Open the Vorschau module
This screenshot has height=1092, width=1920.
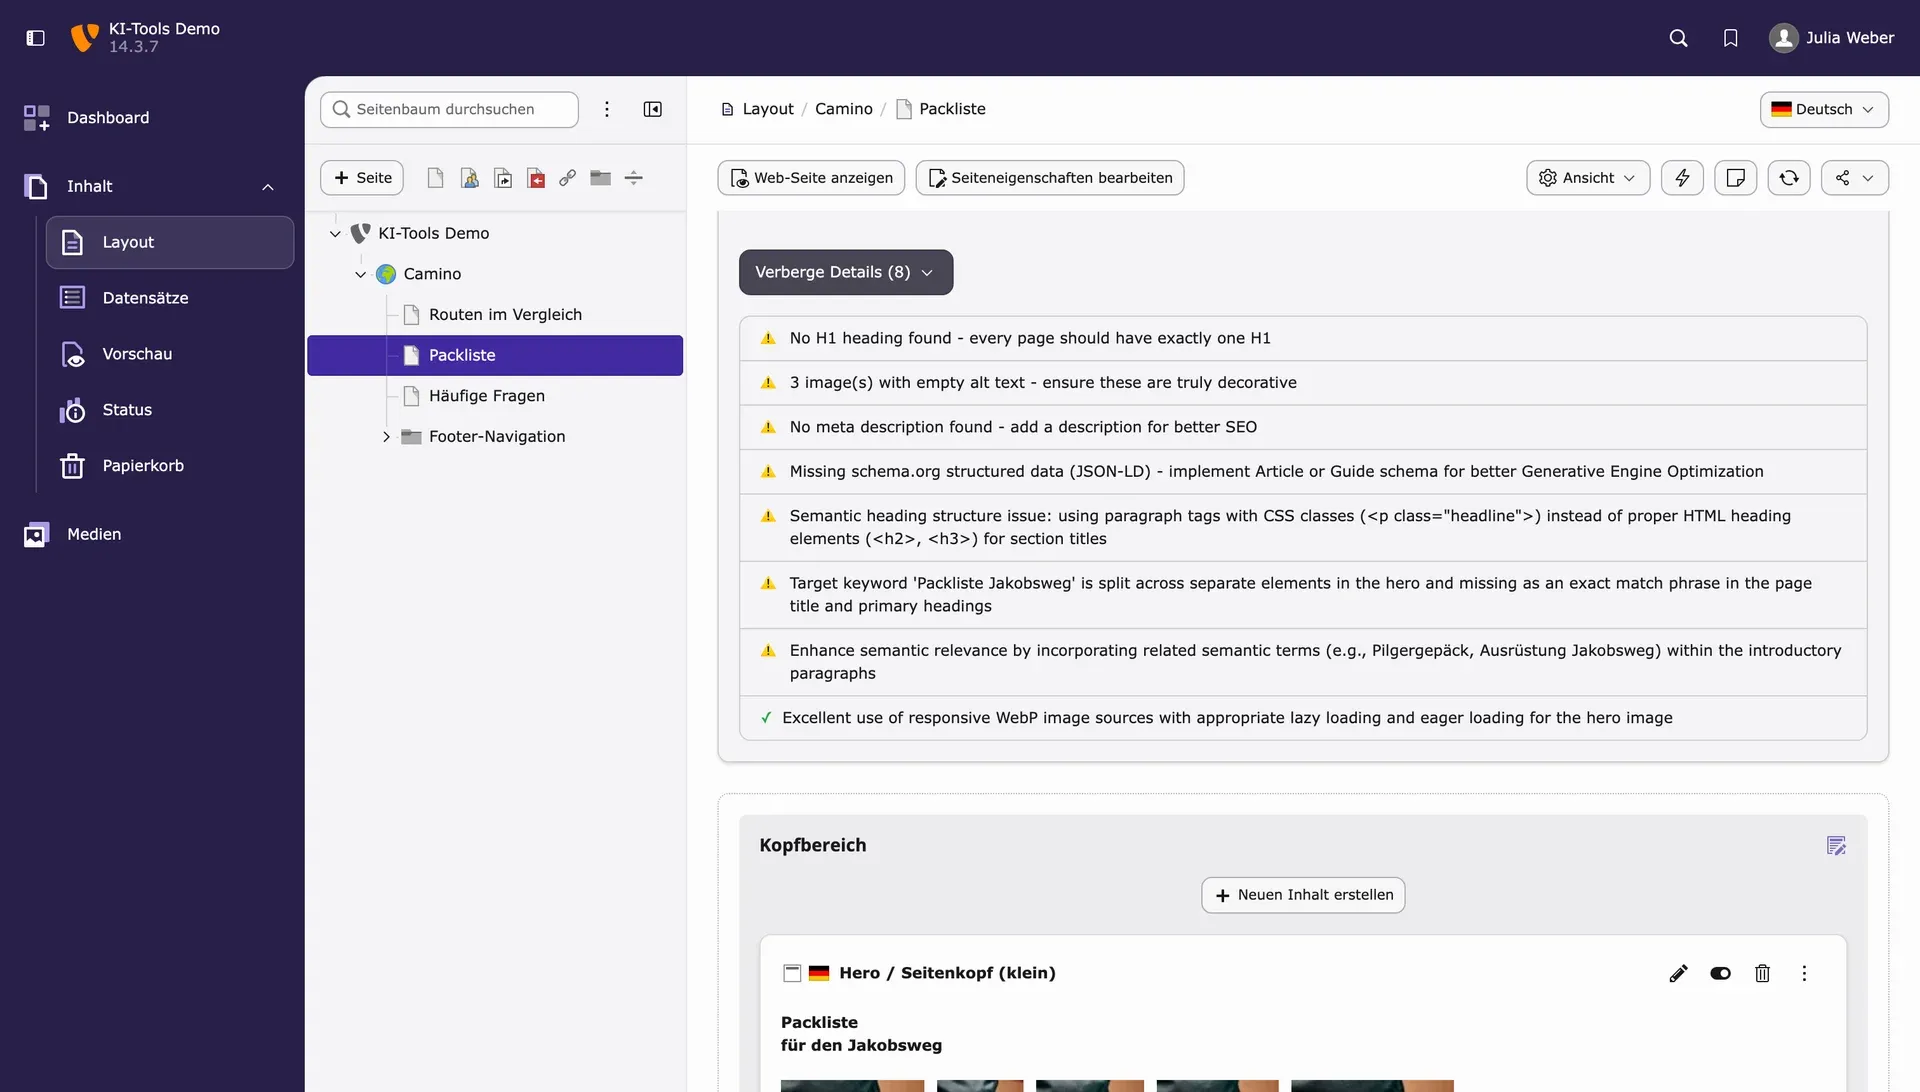pyautogui.click(x=170, y=354)
